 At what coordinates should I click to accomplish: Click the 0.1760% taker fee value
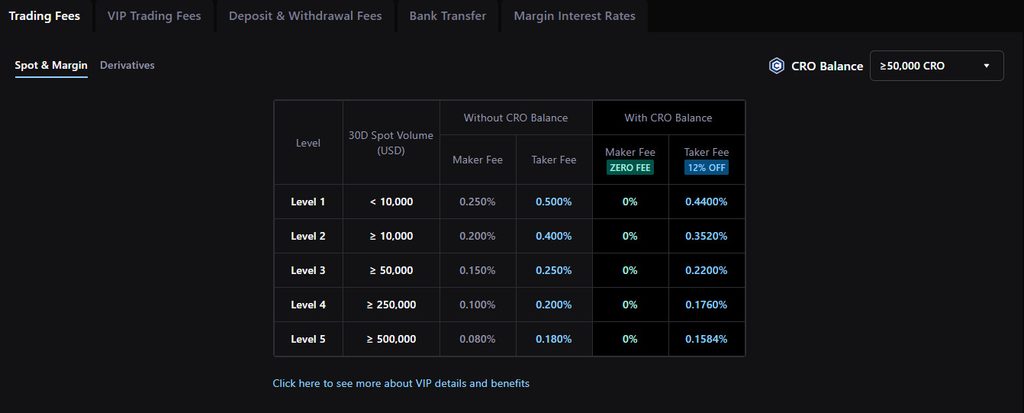706,305
